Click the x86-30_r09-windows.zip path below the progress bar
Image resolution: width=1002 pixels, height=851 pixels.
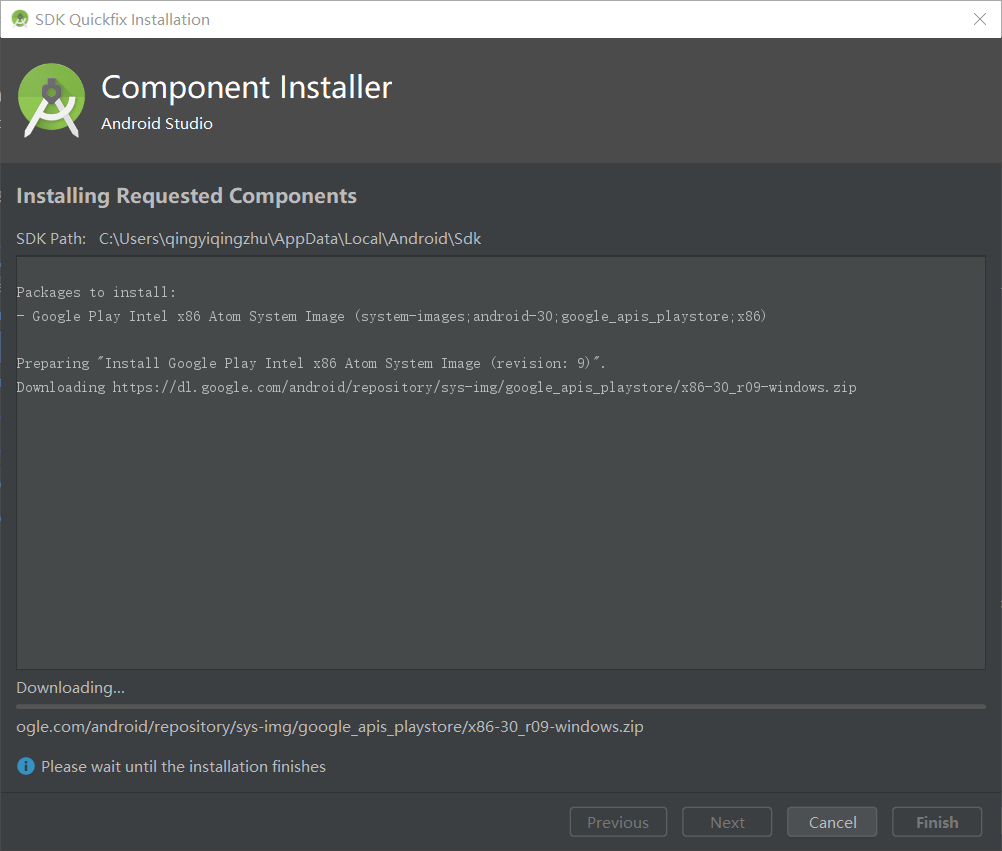pos(330,726)
